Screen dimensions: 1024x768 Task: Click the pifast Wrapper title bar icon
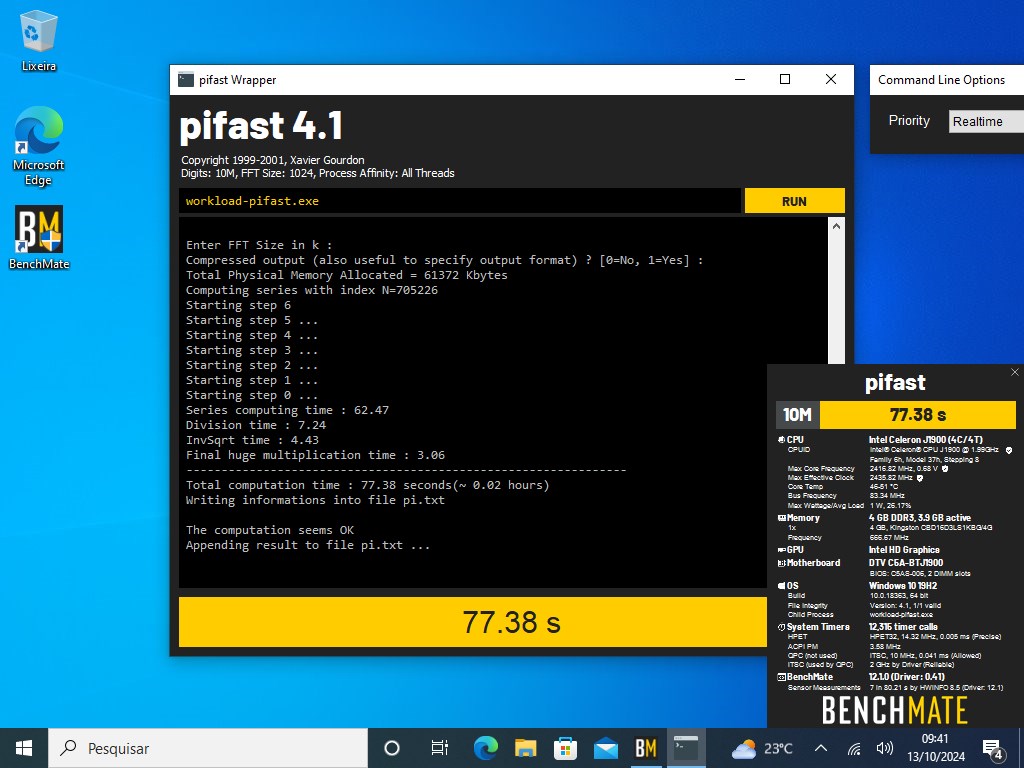click(x=185, y=80)
